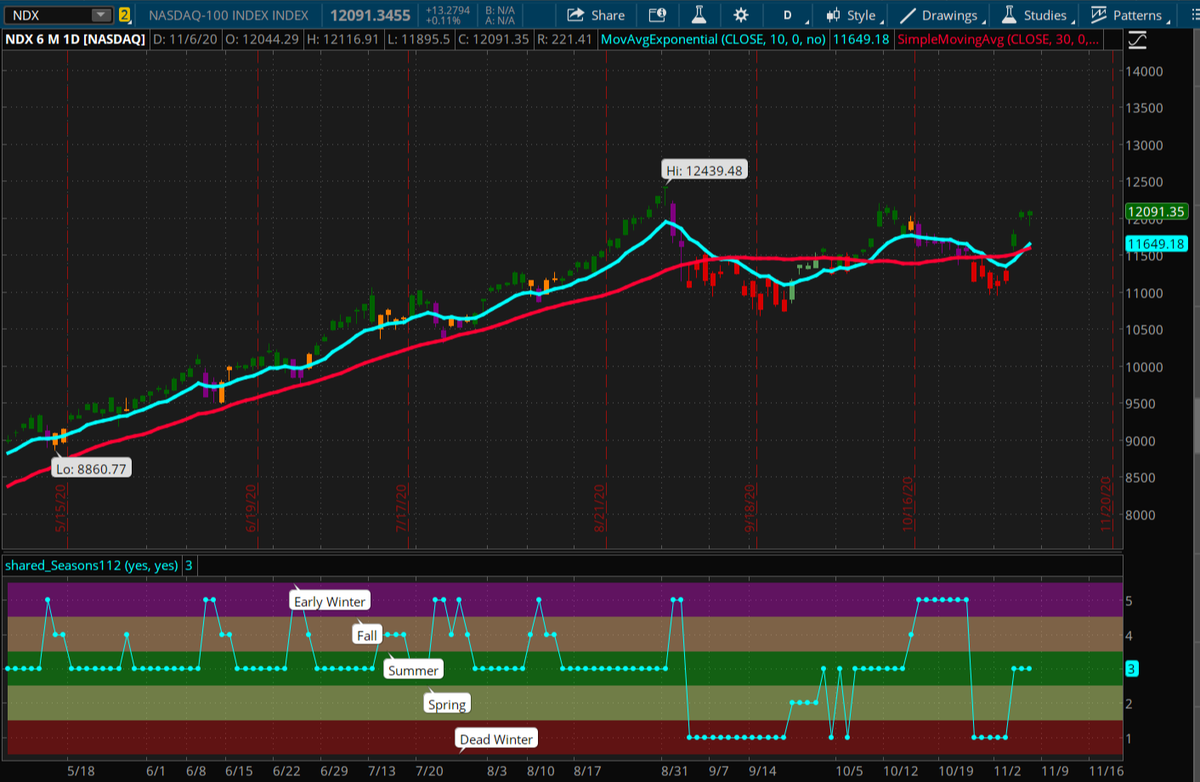1200x782 pixels.
Task: Click the Spring chart bubble
Action: [x=447, y=704]
